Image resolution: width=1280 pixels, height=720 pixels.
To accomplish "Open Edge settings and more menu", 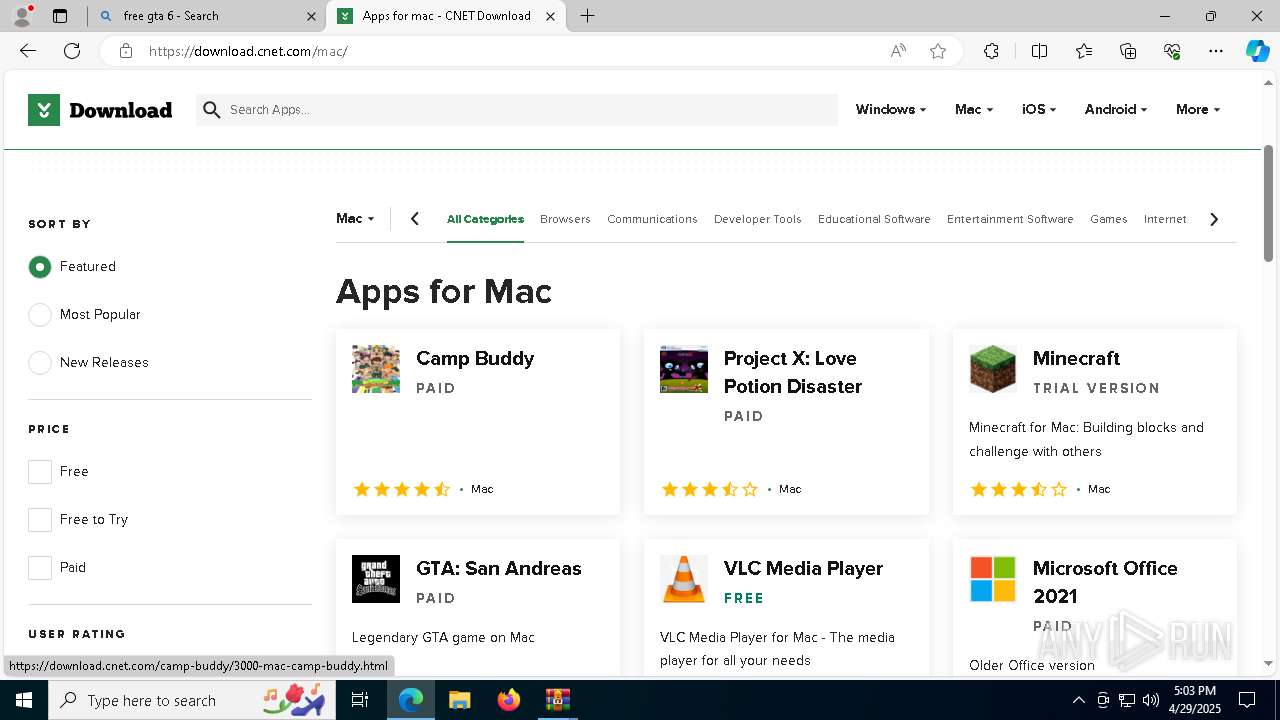I will pyautogui.click(x=1216, y=51).
